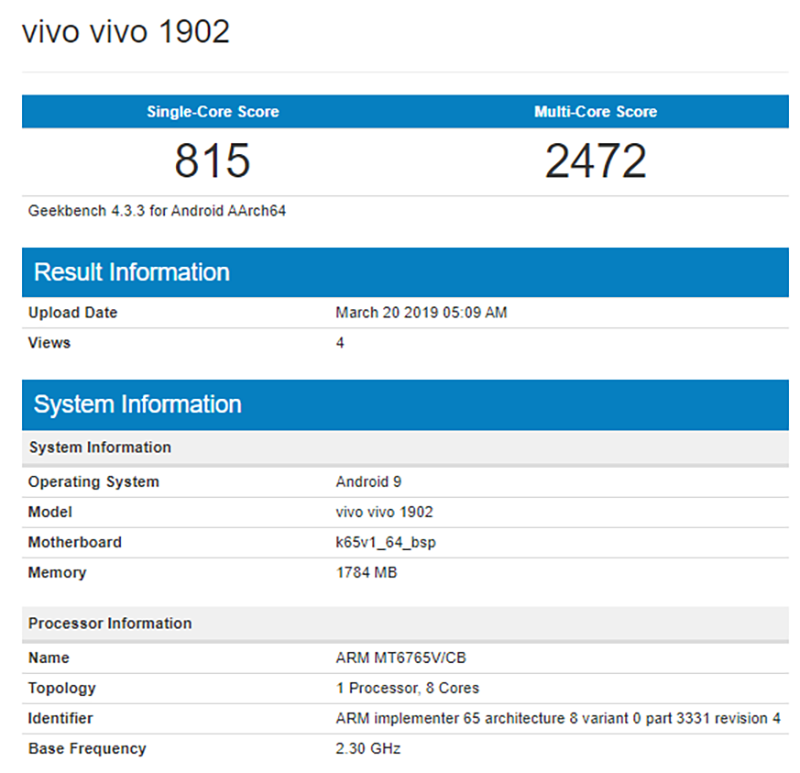The height and width of the screenshot is (773, 800).
Task: Click the Model label
Action: (50, 512)
